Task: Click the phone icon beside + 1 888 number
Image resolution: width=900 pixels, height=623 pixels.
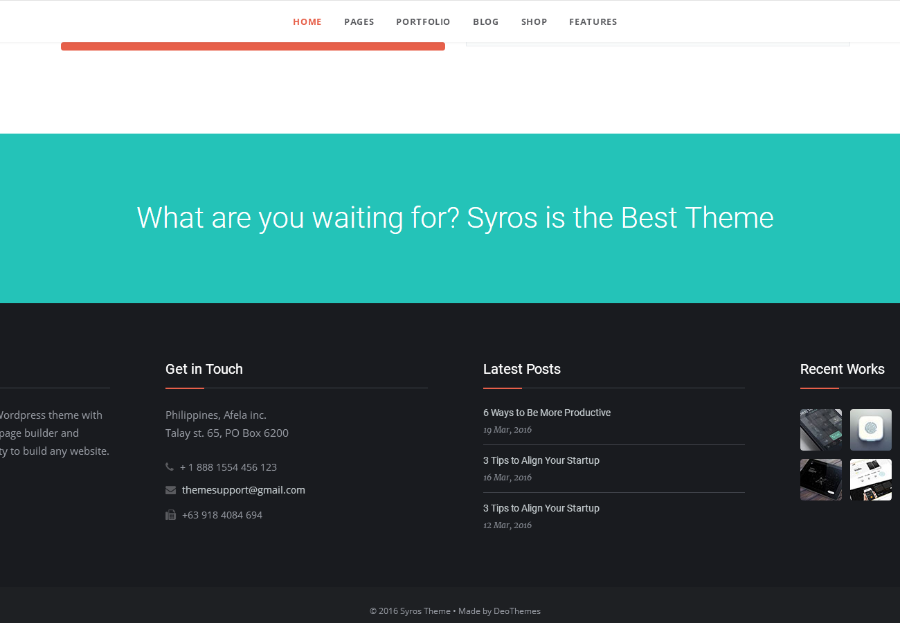Action: (169, 467)
